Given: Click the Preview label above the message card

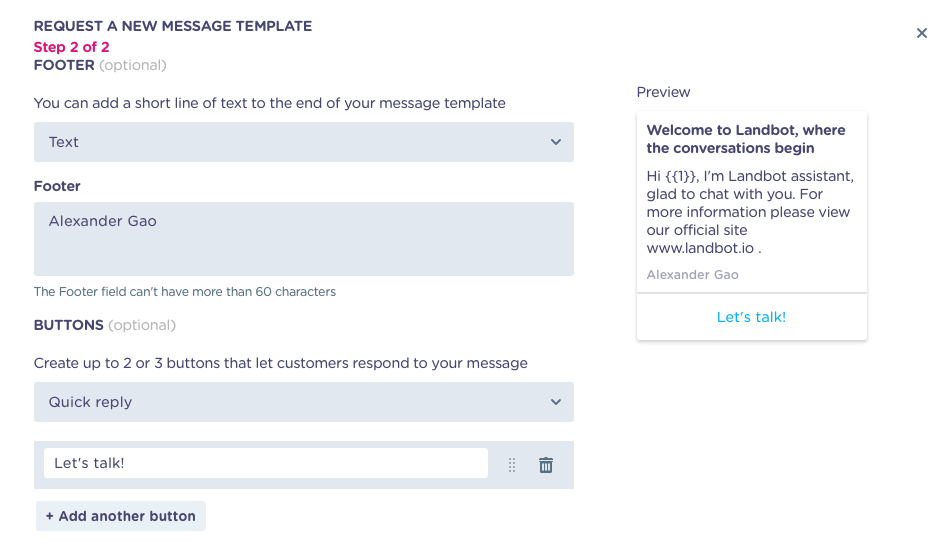Looking at the screenshot, I should click(663, 92).
